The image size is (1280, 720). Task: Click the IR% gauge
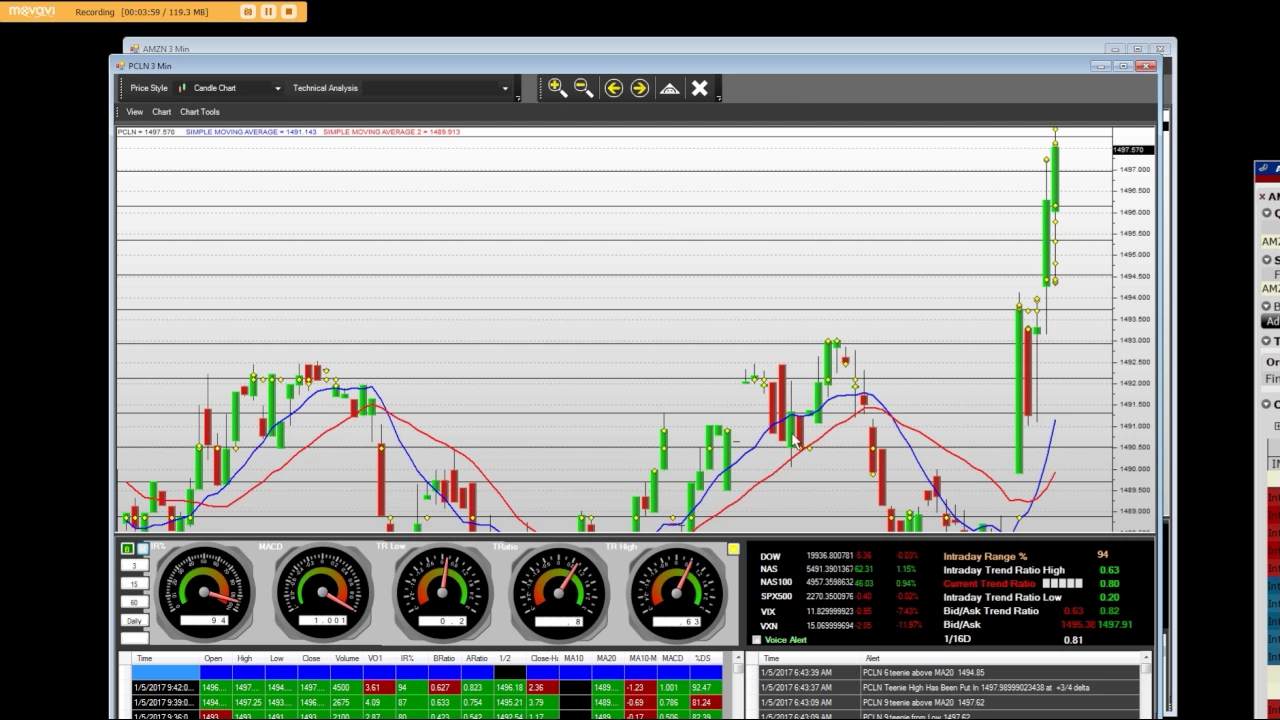205,592
